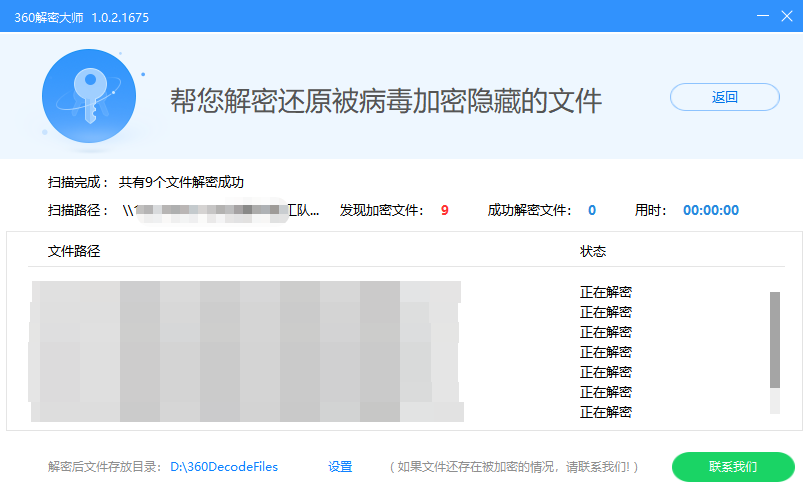Click the 00:00:00 elapsed time value
This screenshot has width=803, height=496.
pos(710,211)
